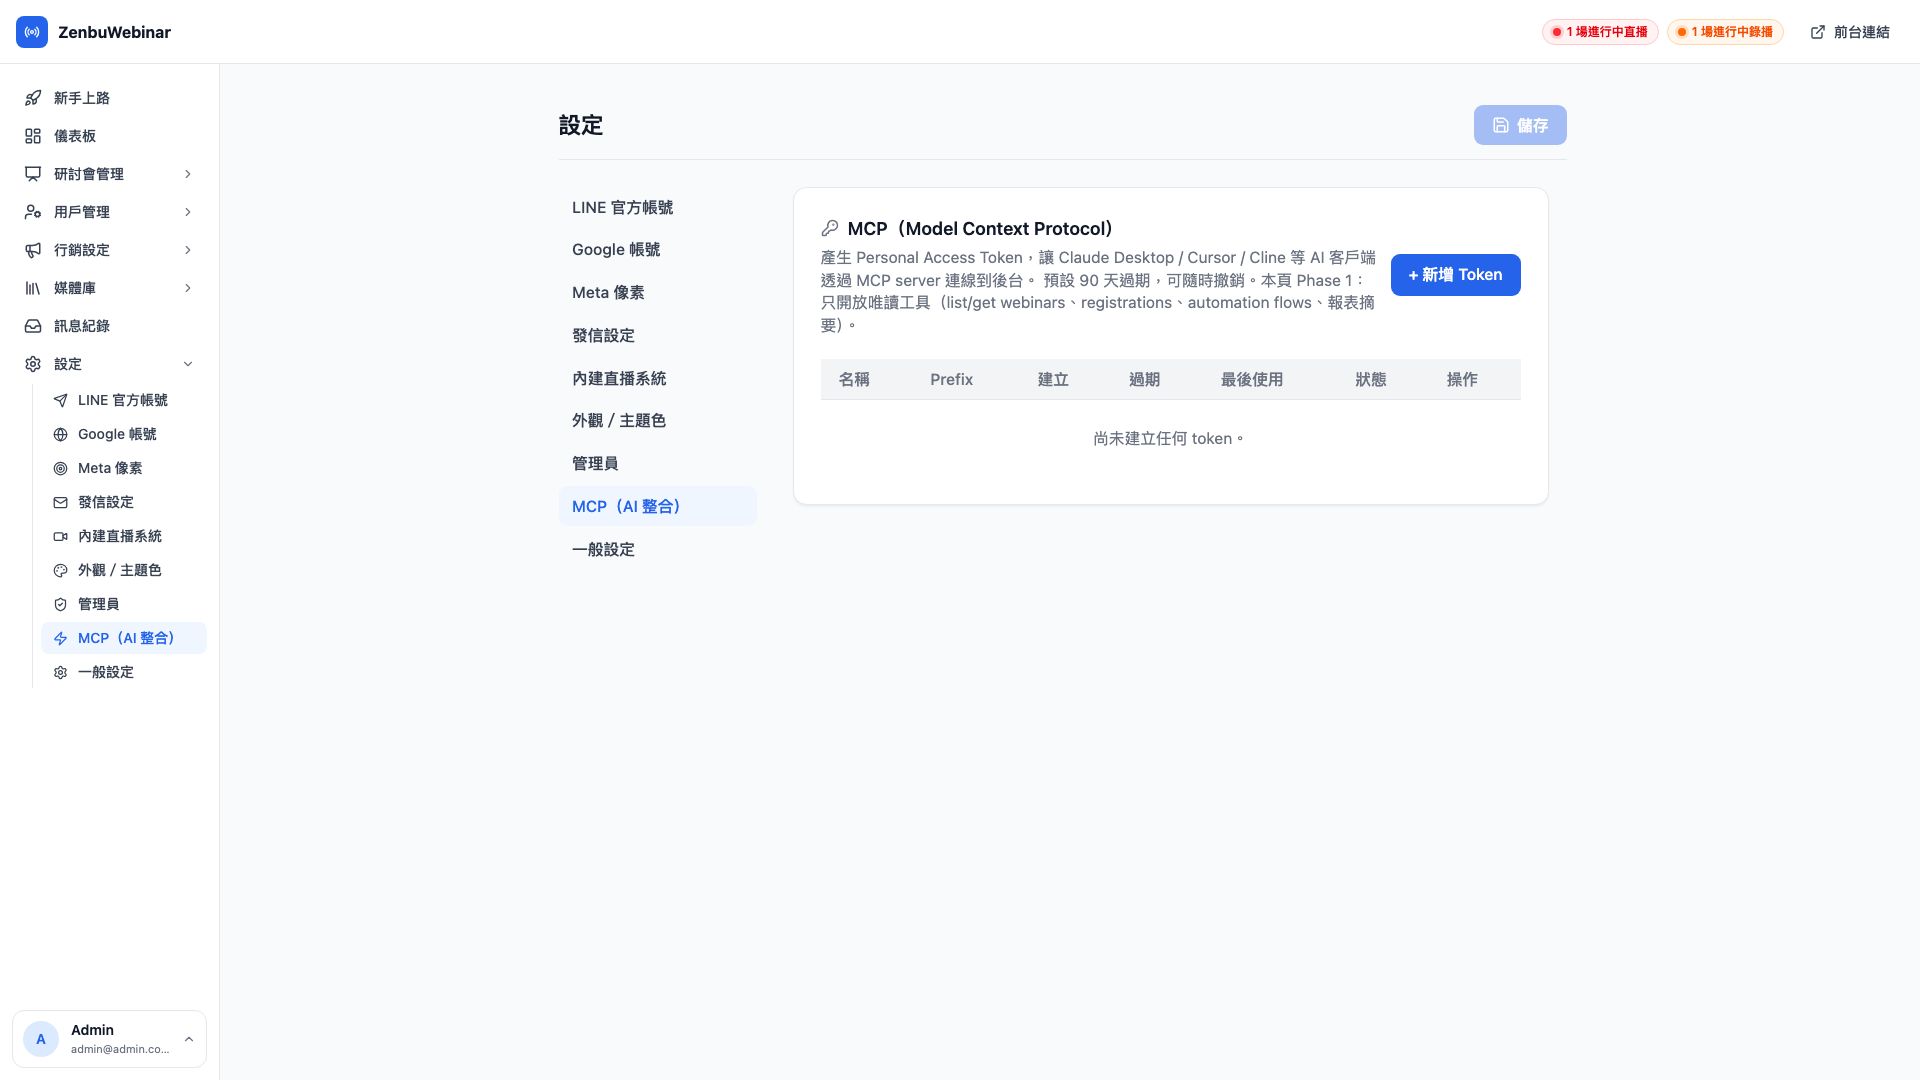Click the 設定 page title

pyautogui.click(x=581, y=125)
